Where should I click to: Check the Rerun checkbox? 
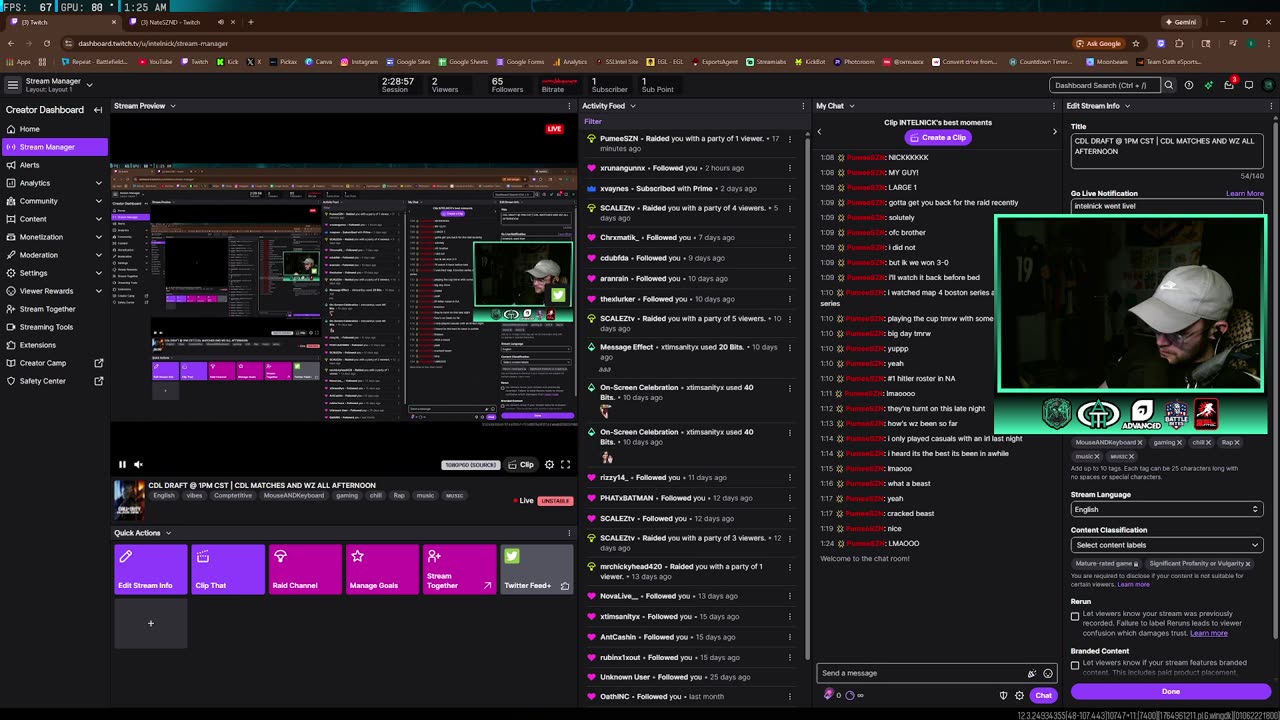(1075, 616)
